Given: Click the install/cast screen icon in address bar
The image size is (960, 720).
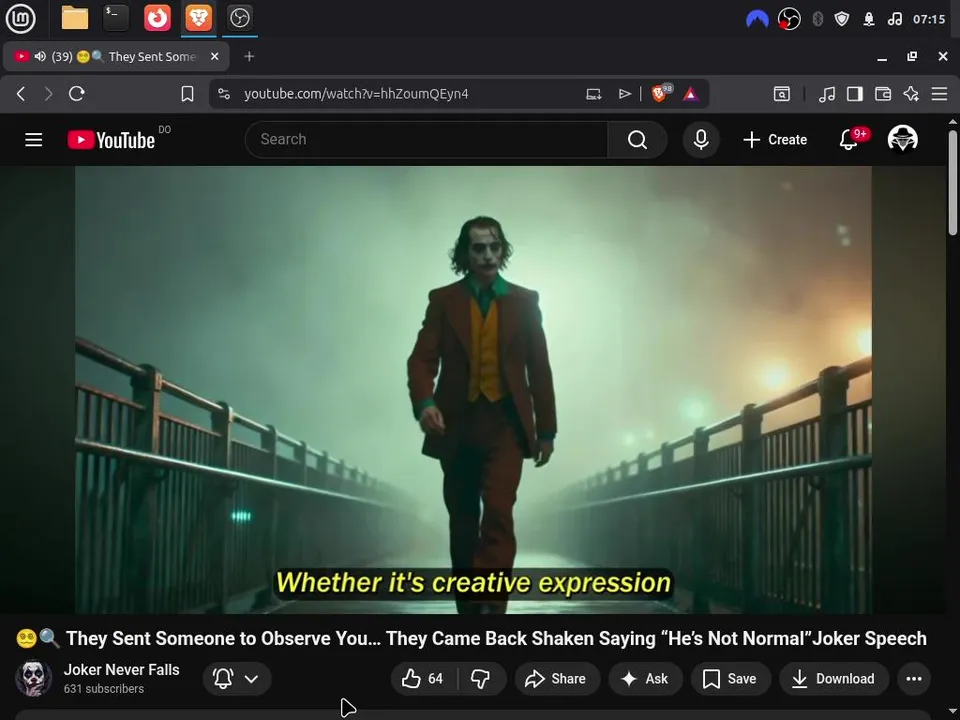Looking at the screenshot, I should [593, 94].
